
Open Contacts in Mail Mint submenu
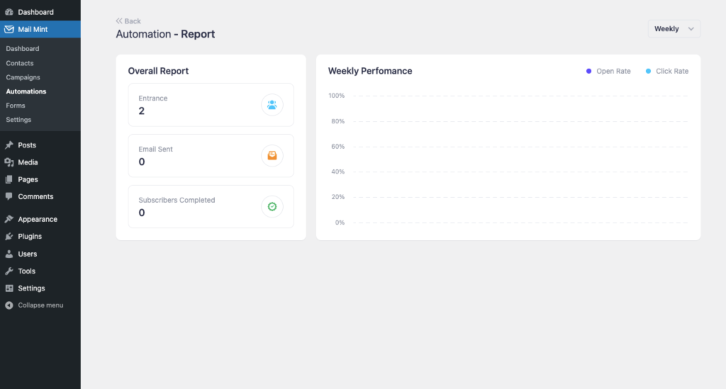[19, 63]
